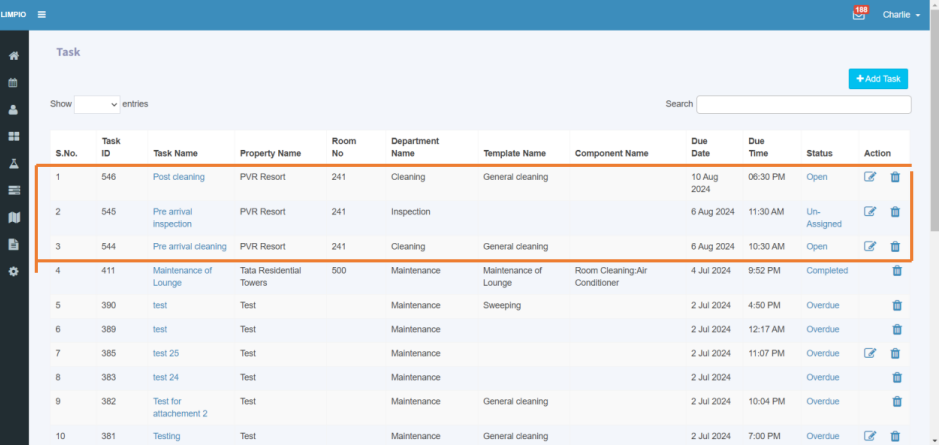Delete the Pre arrival cleaning task 544
The height and width of the screenshot is (446, 939).
pos(895,247)
